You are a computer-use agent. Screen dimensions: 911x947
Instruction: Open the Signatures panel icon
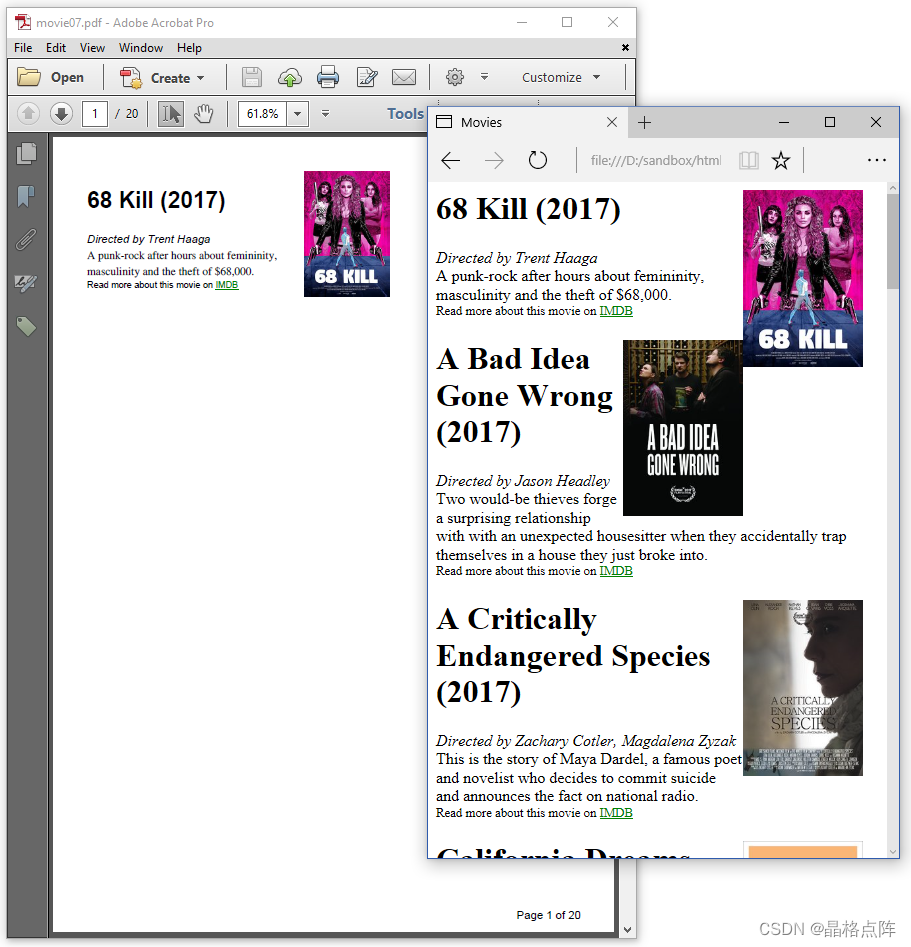click(27, 283)
